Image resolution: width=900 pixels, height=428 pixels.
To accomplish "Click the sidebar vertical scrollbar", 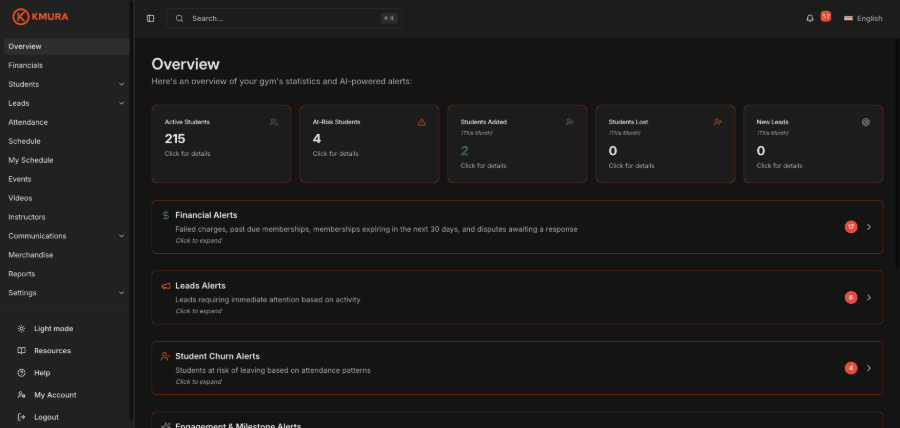I will point(132,209).
